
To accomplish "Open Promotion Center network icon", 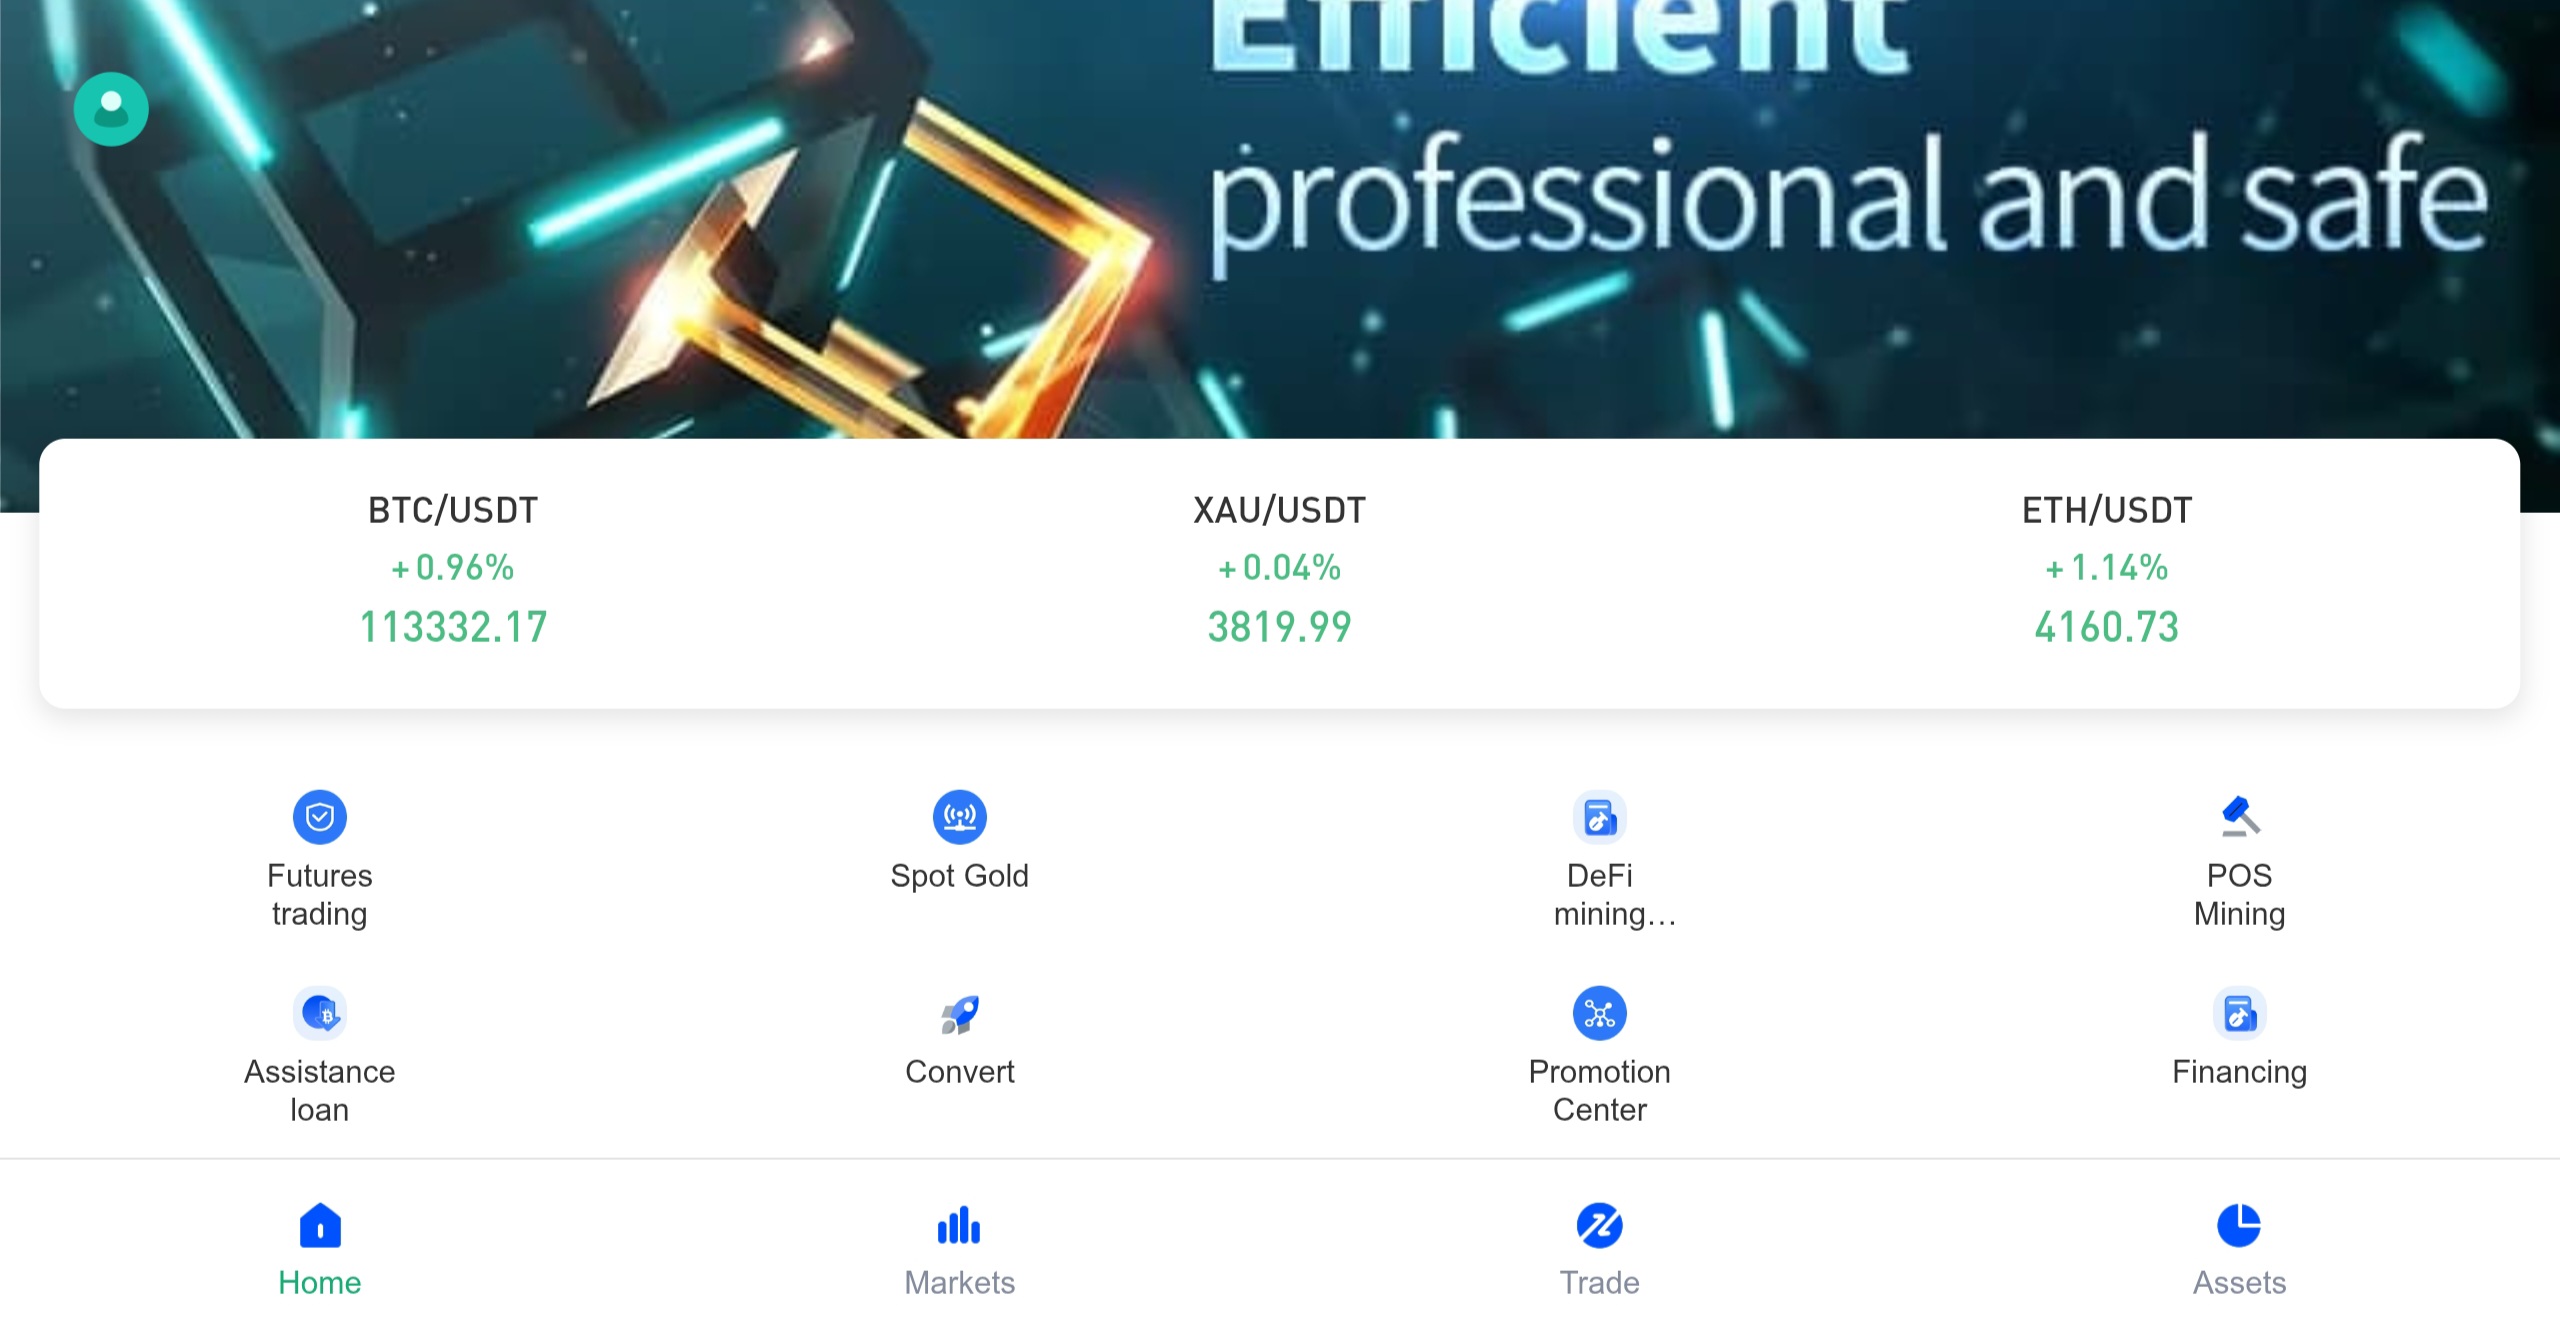I will (1600, 1013).
